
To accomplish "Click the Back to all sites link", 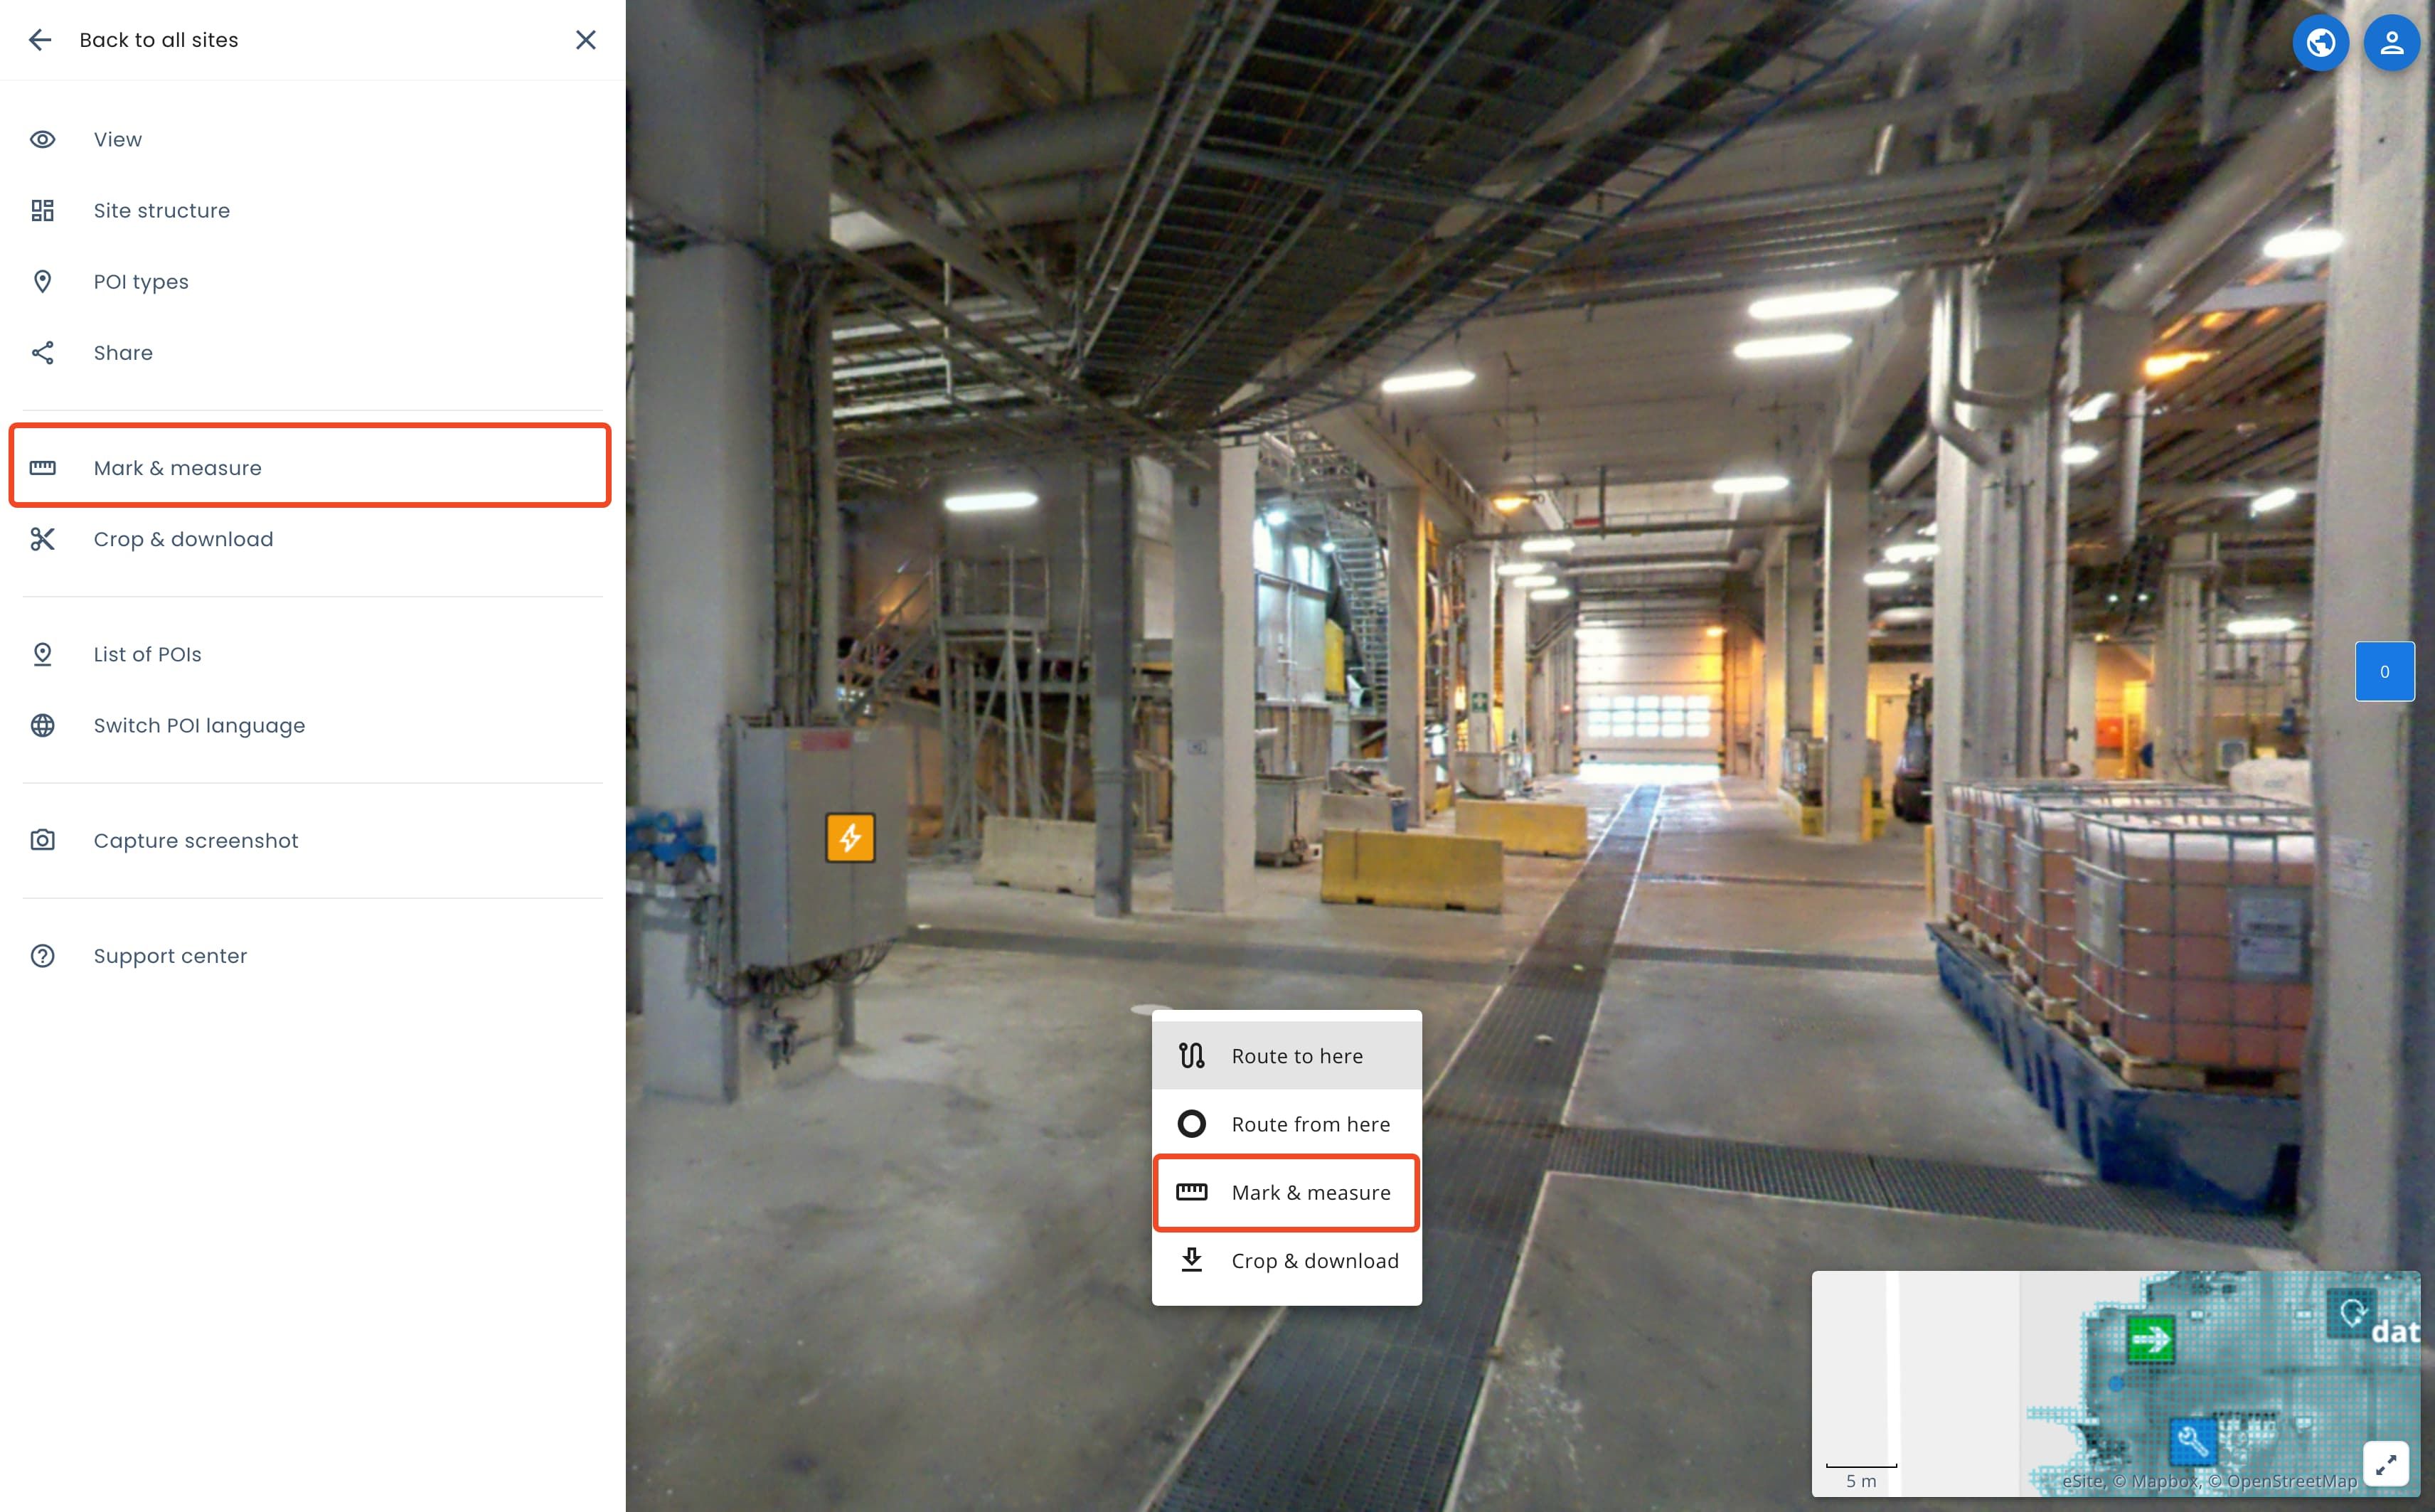I will pyautogui.click(x=159, y=39).
